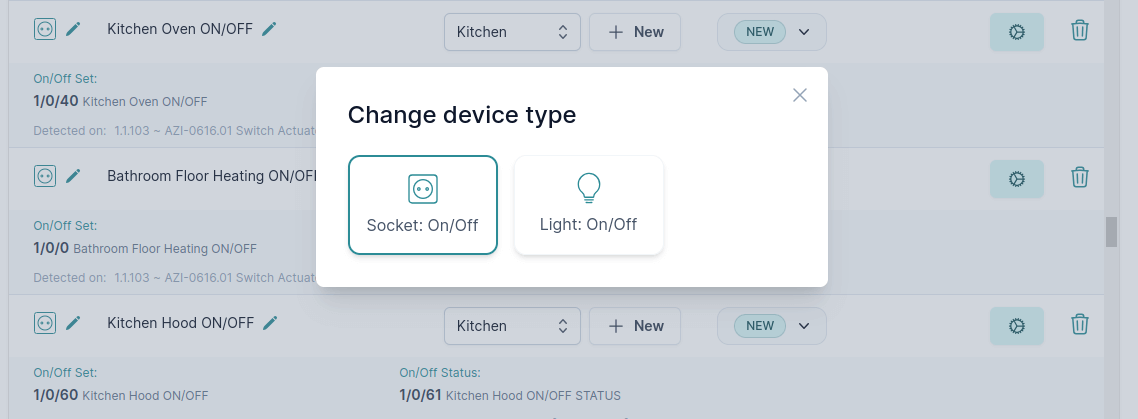Click socket type icon for Kitchen Oven
The width and height of the screenshot is (1138, 419).
pos(44,30)
